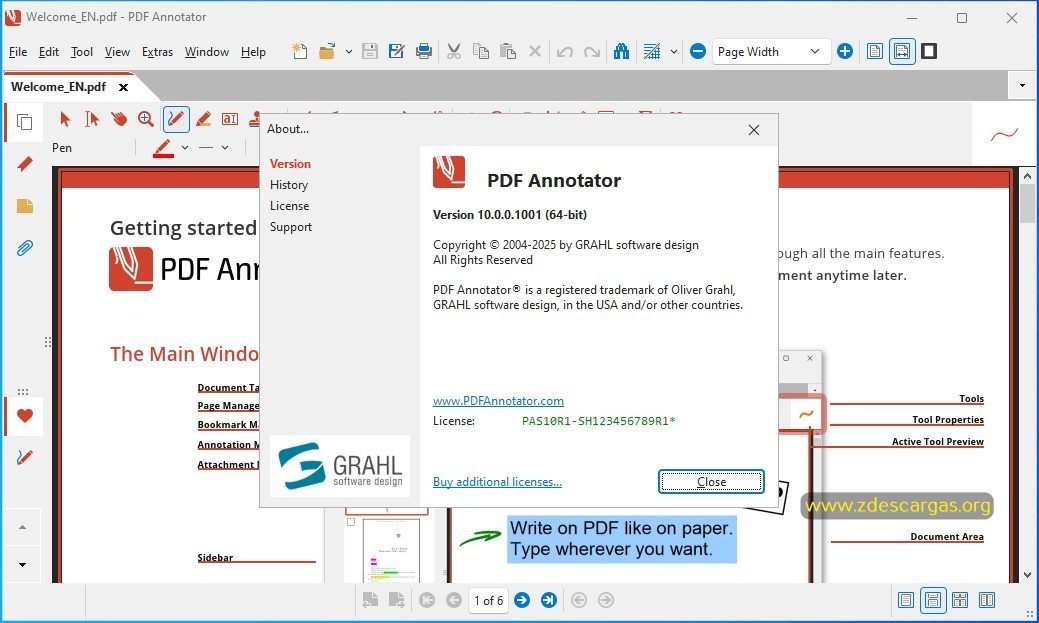Viewport: 1039px width, 623px height.
Task: Open the View menu
Action: [x=117, y=52]
